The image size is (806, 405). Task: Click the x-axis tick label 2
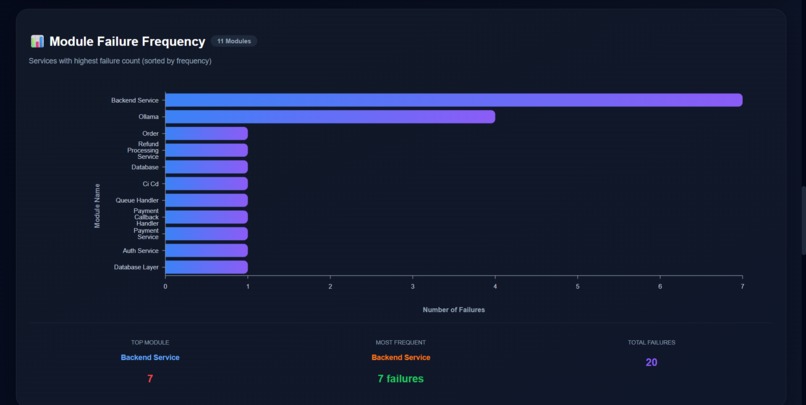[330, 286]
